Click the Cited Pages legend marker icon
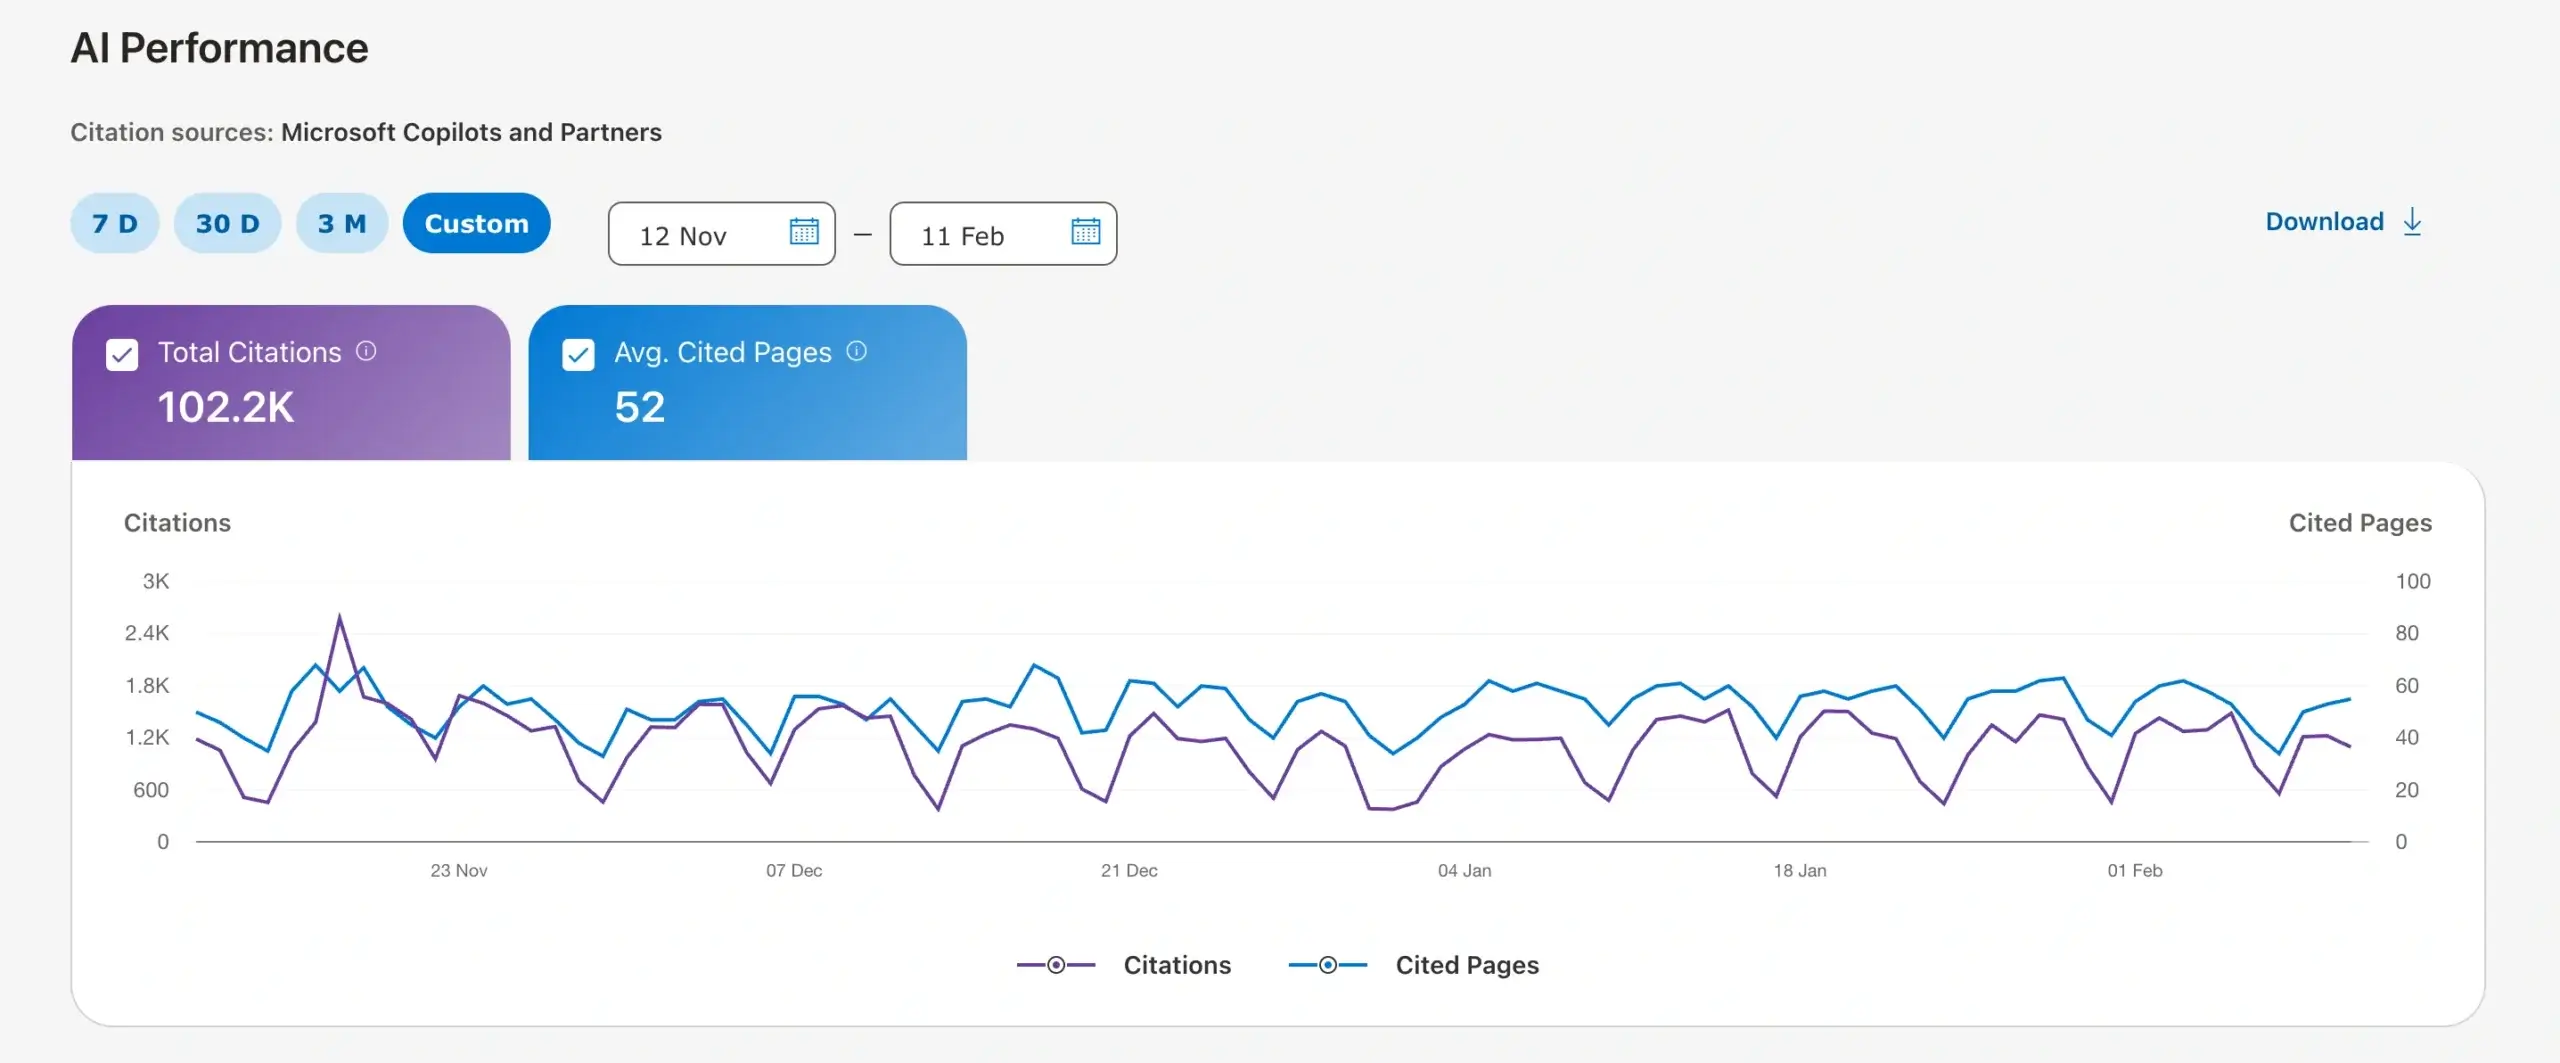 (1327, 965)
